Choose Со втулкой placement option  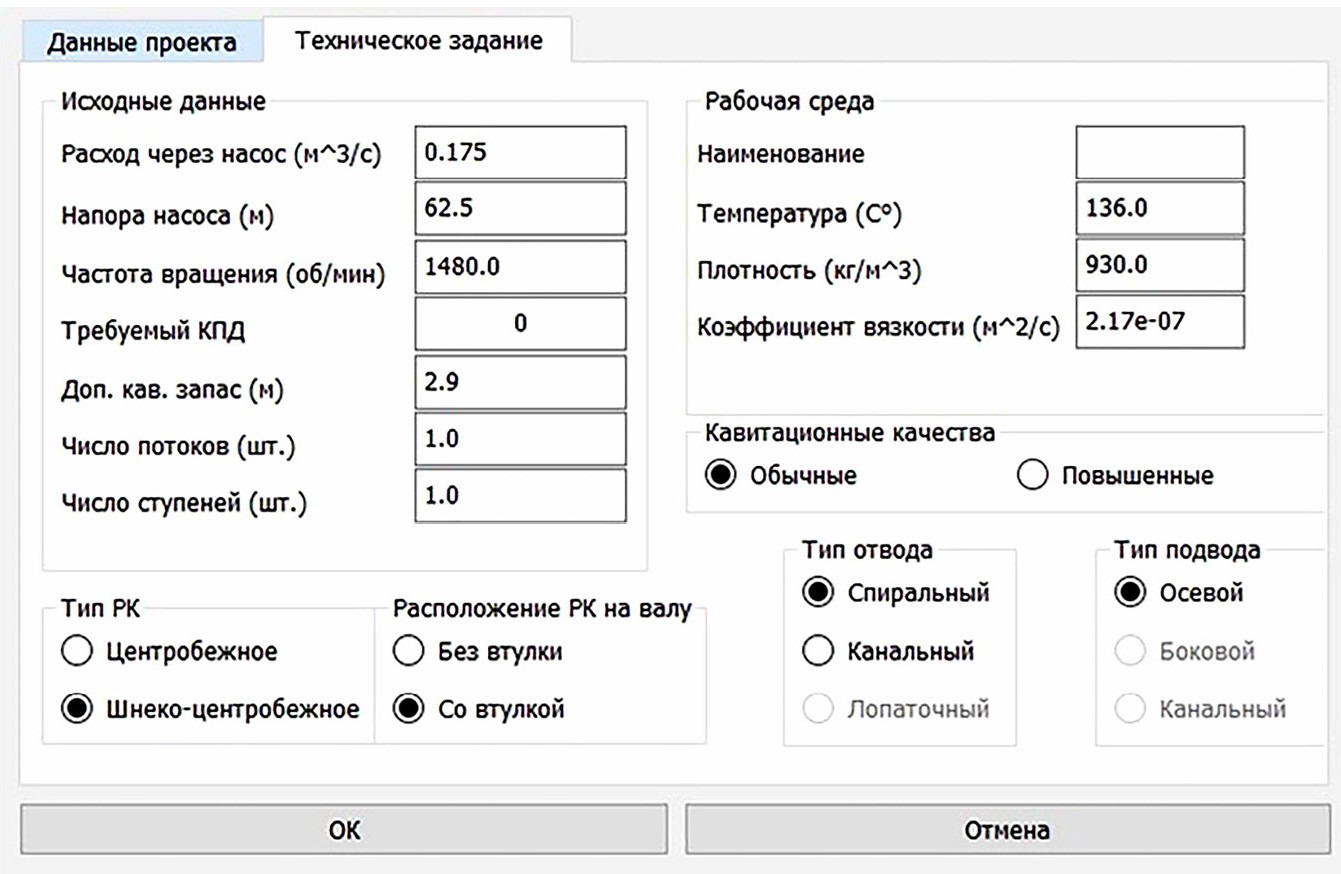pos(408,710)
